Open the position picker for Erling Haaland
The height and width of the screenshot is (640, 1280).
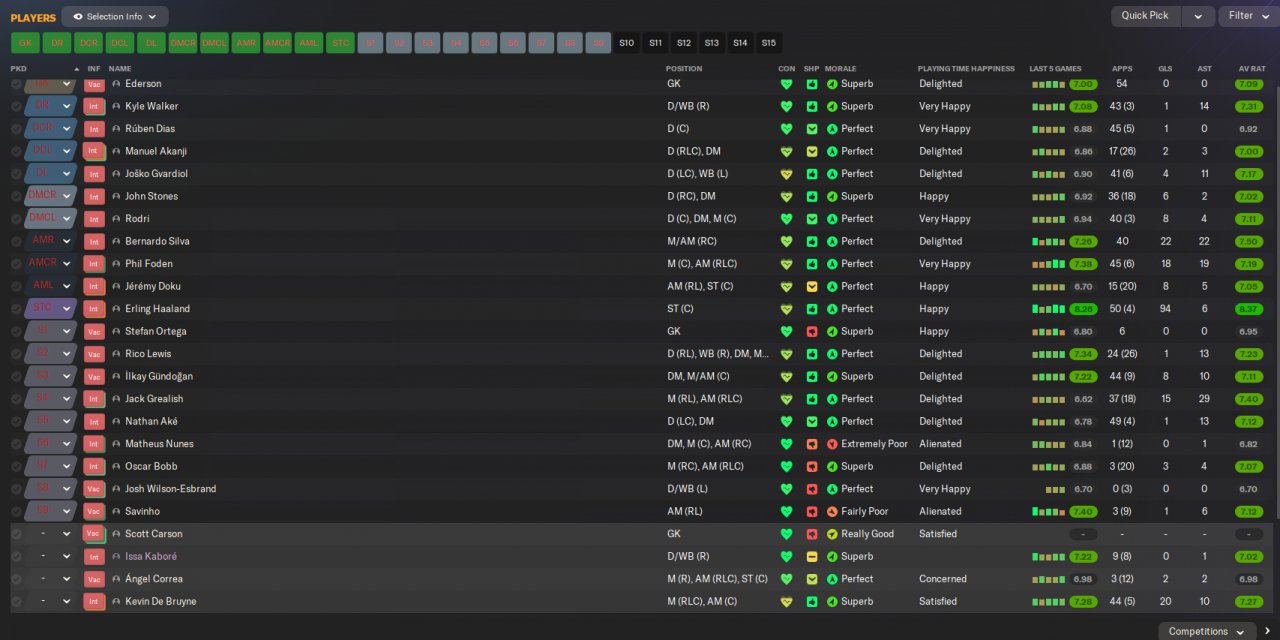click(x=52, y=309)
